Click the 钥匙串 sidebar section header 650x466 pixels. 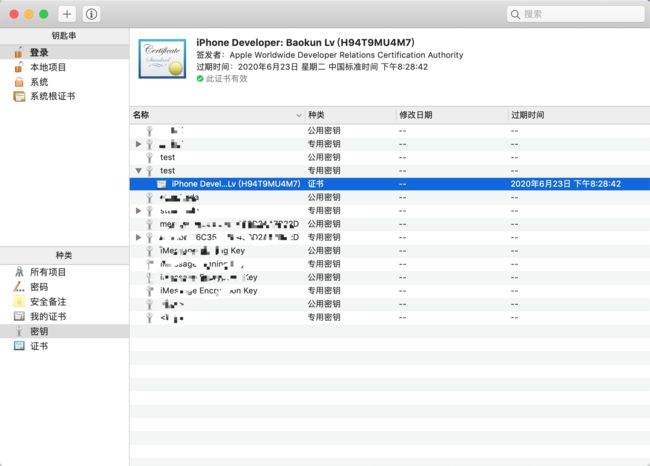[64, 36]
